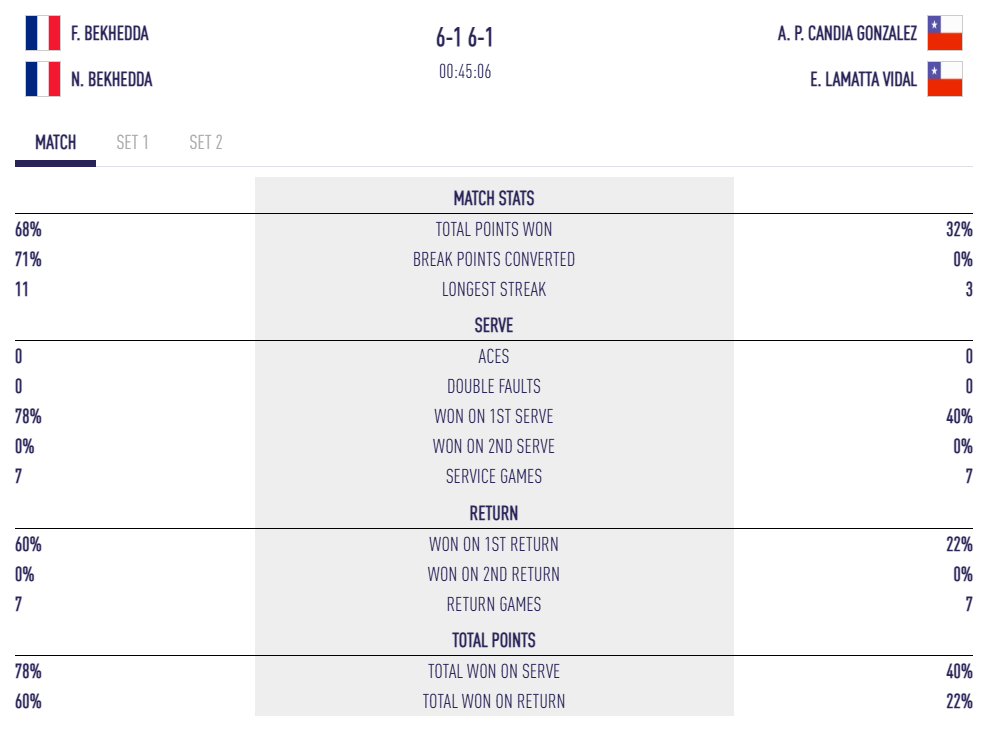This screenshot has width=987, height=732.
Task: Click player name N. BEKHEDDA
Action: click(112, 79)
